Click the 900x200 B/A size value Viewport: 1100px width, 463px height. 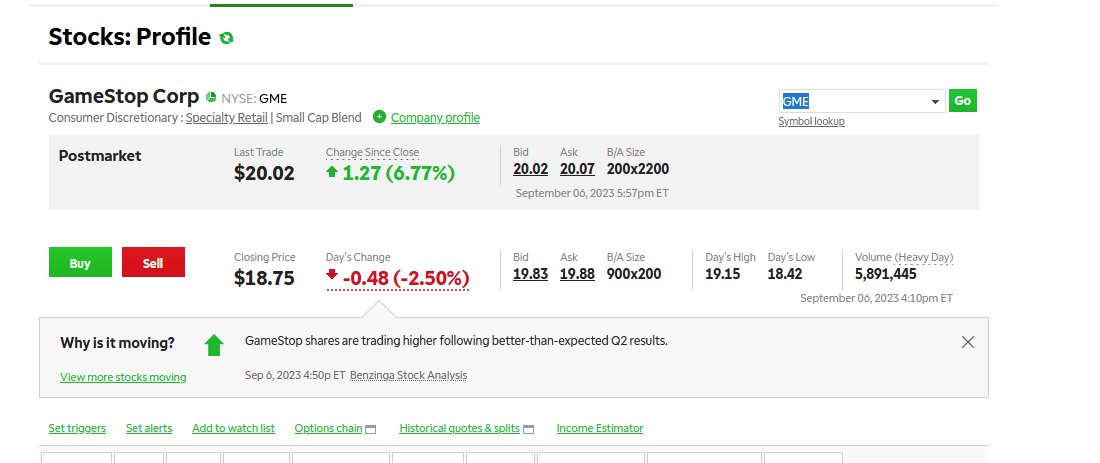pos(634,274)
